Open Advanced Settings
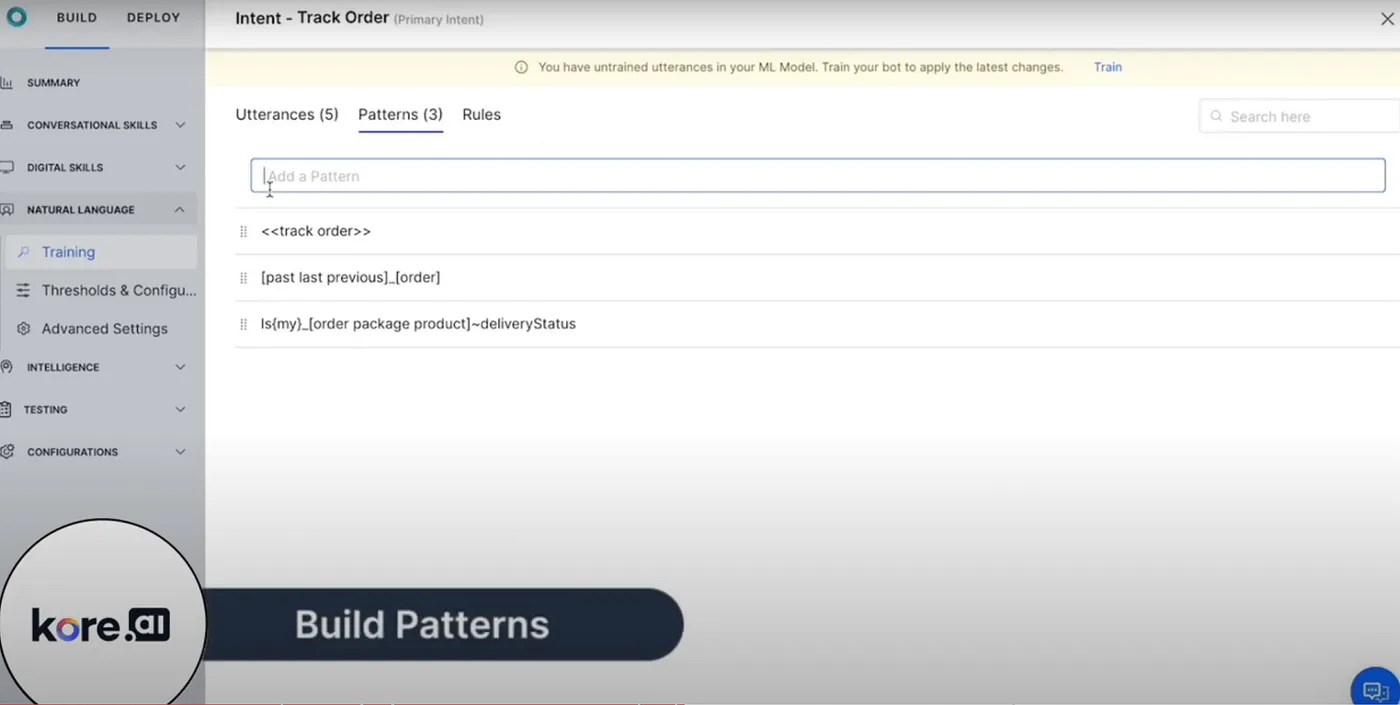1400x705 pixels. [104, 328]
